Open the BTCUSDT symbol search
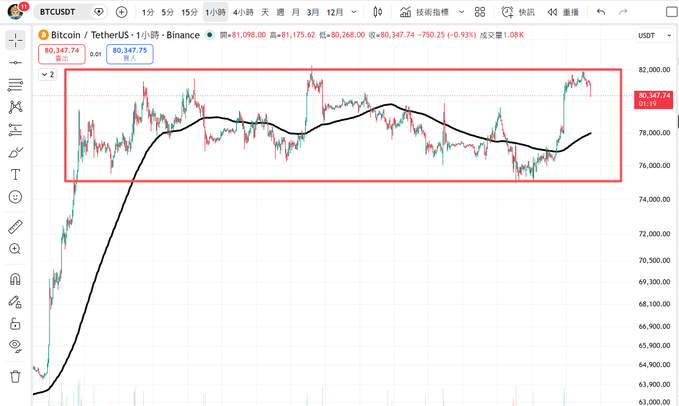The image size is (679, 406). [57, 12]
